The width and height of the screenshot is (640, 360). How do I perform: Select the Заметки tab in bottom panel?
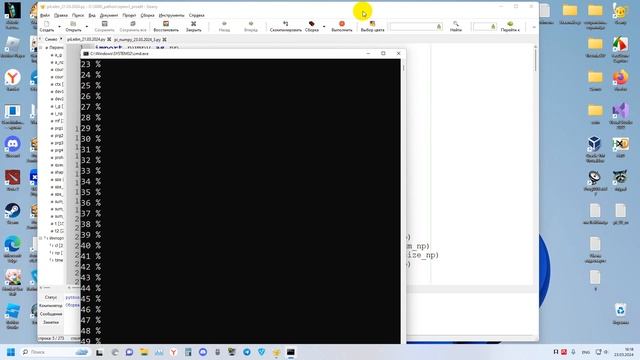51,322
